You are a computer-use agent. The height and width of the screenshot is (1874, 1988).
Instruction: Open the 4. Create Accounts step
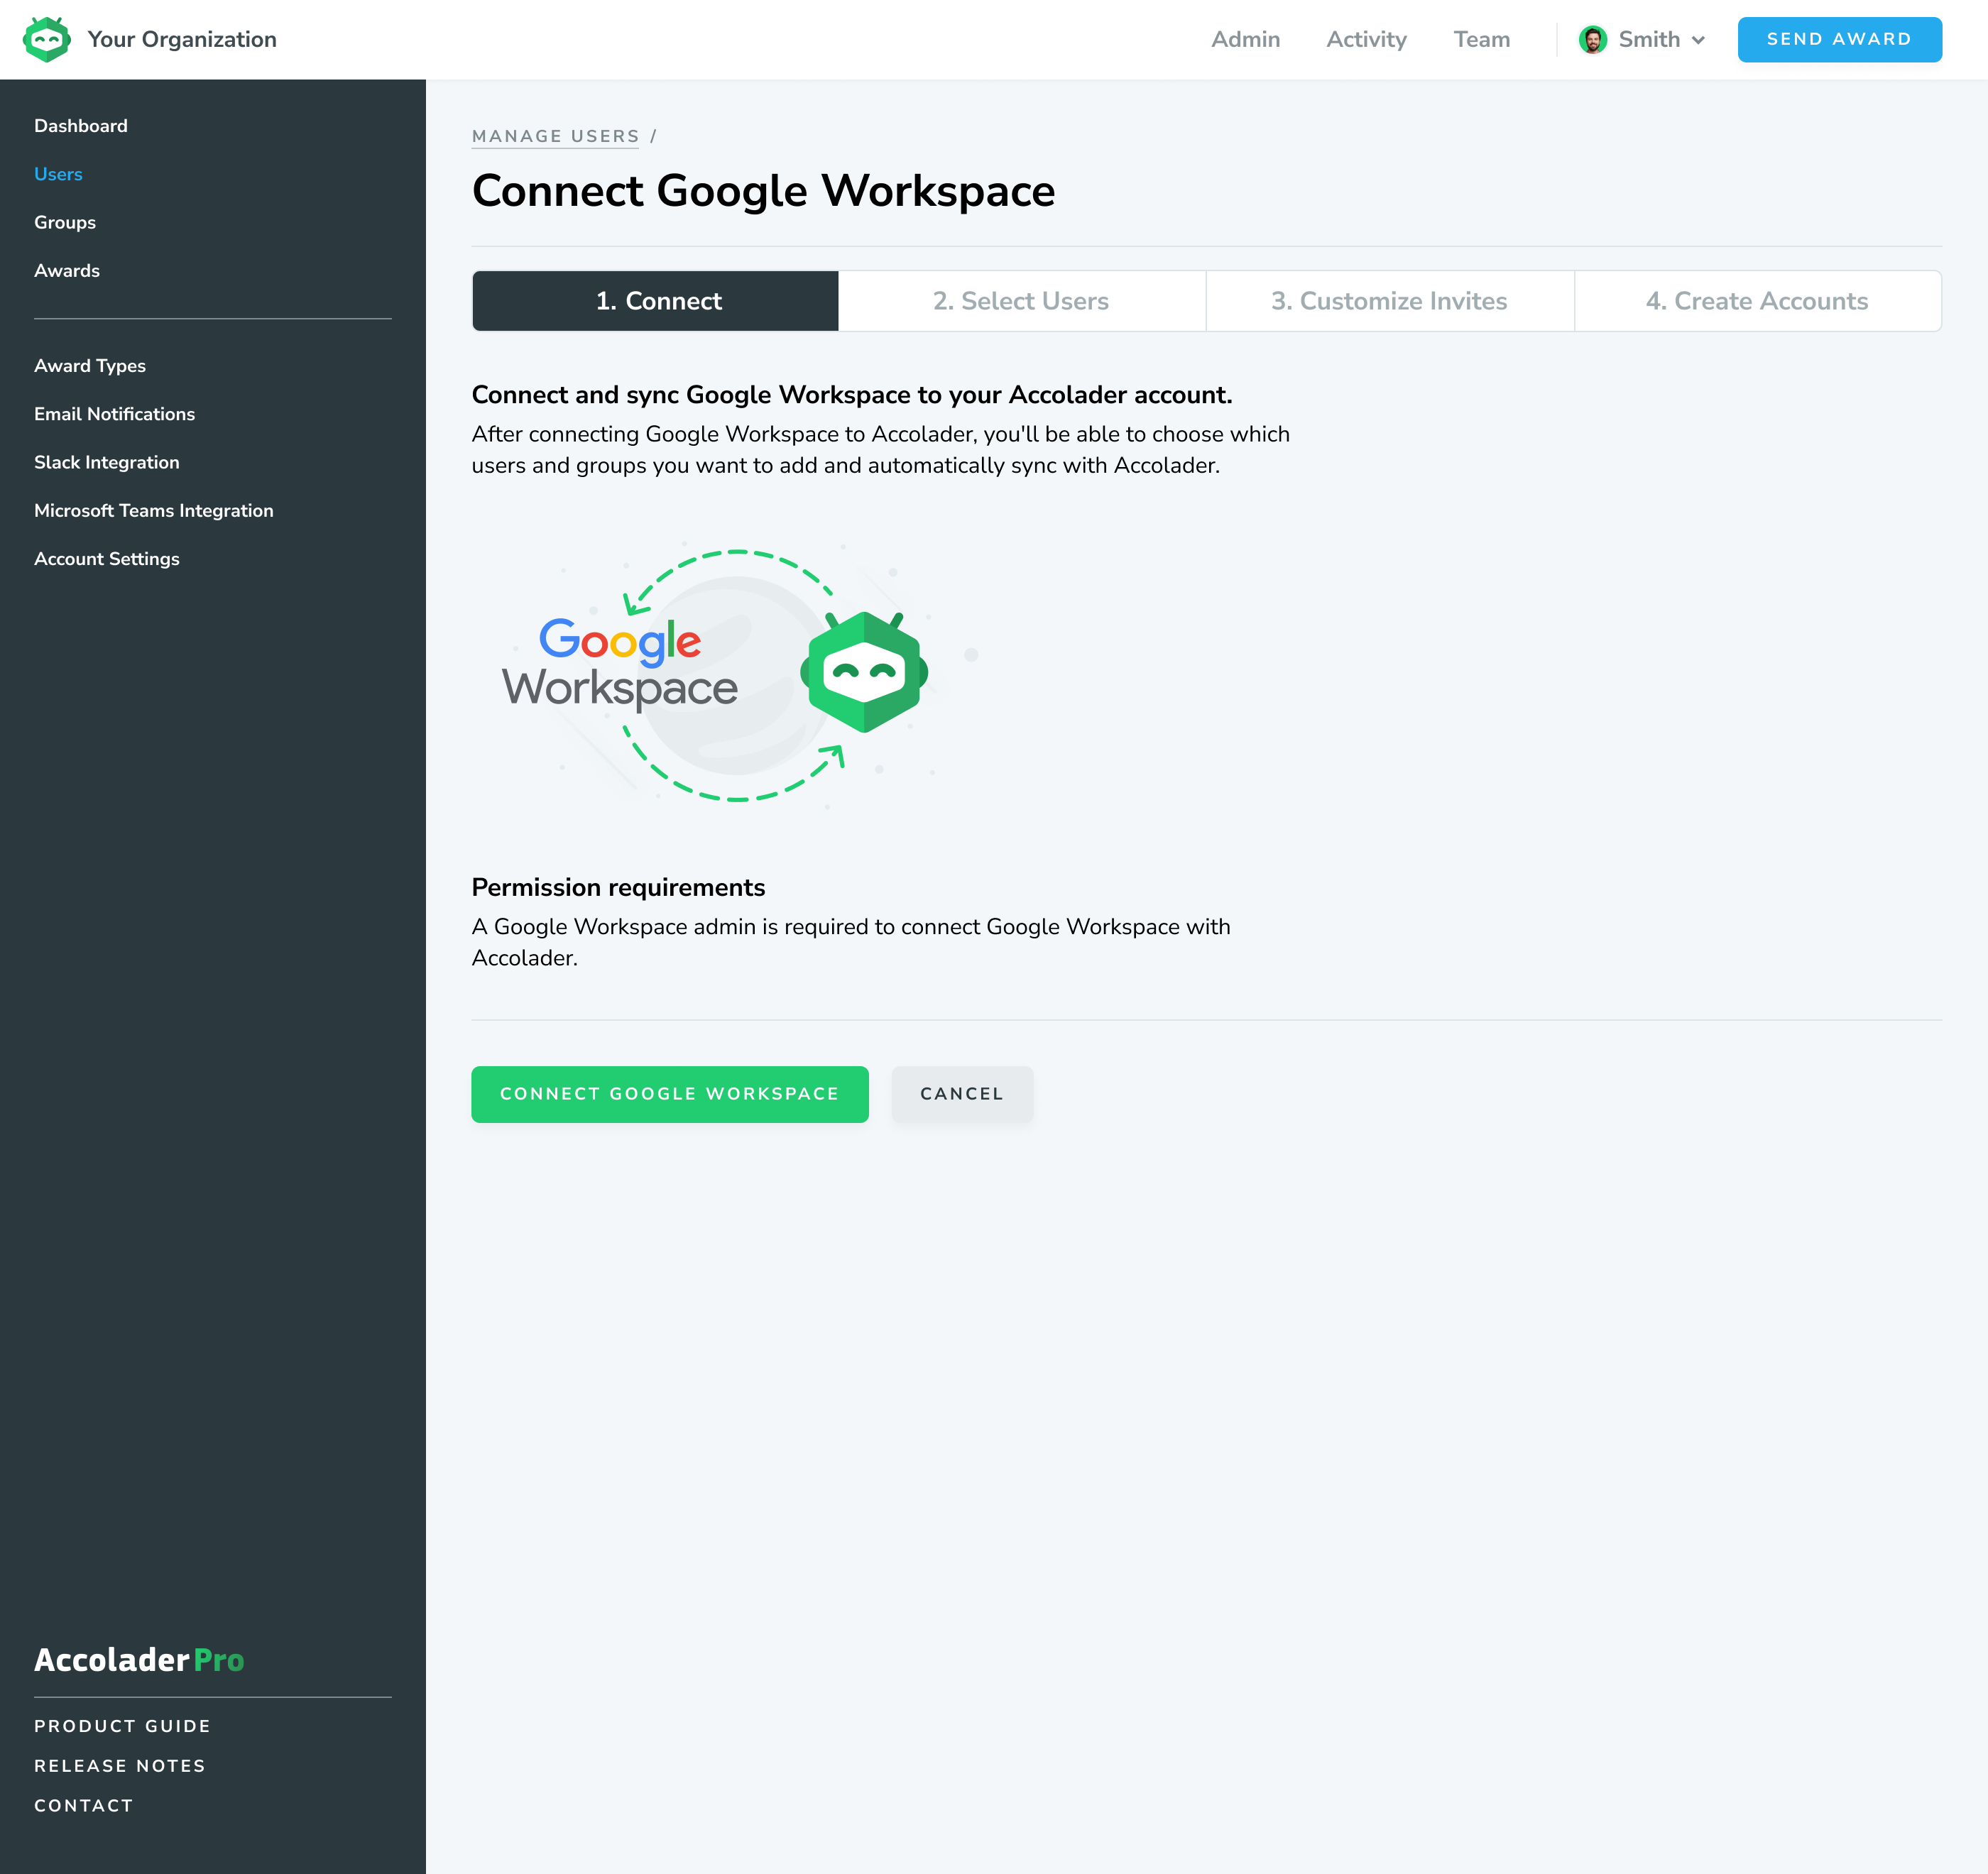click(x=1757, y=301)
